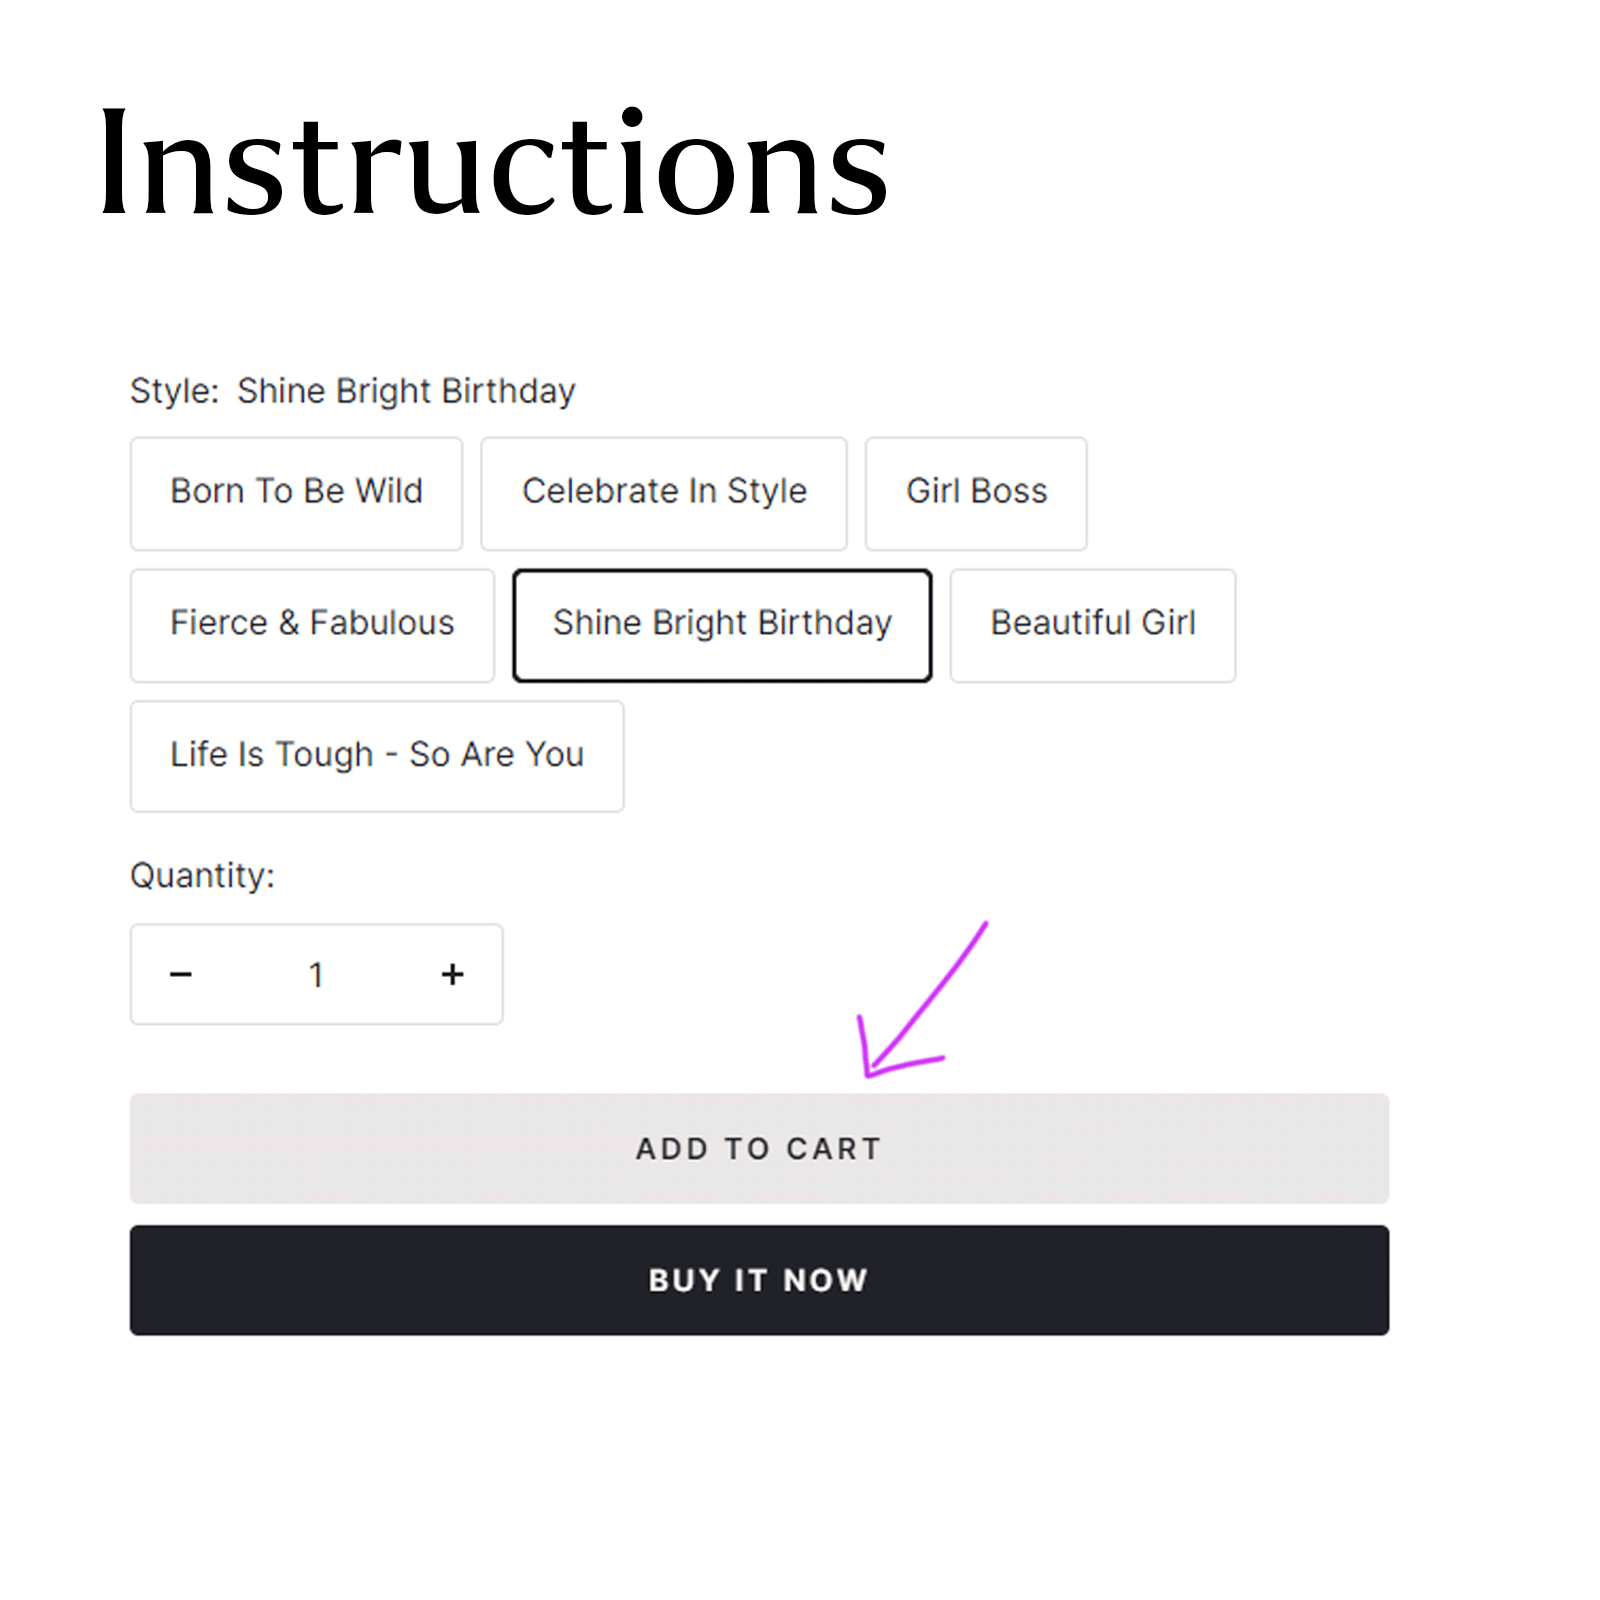Pick Life Is Tough - So Are You

click(x=376, y=755)
